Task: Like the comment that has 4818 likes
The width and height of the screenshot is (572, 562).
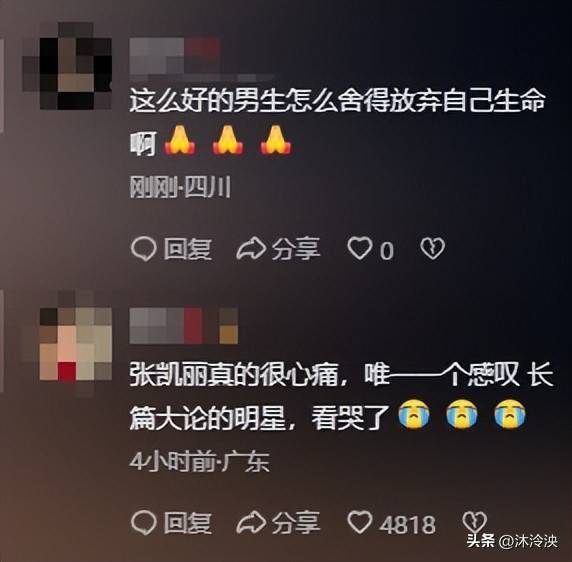Action: pyautogui.click(x=360, y=522)
